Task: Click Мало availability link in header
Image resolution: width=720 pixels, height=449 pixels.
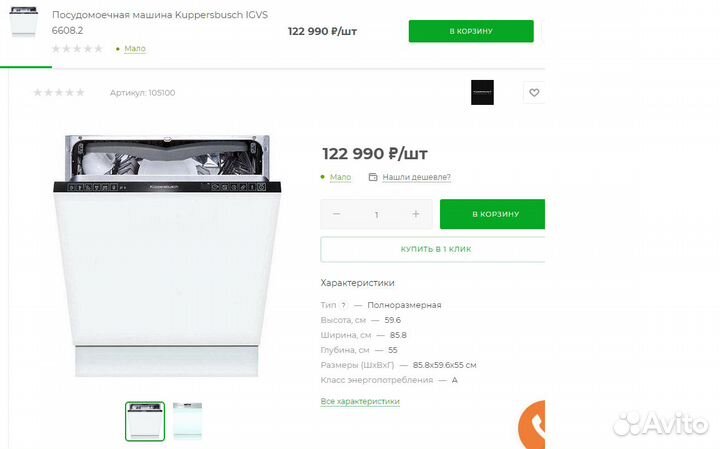Action: [x=135, y=49]
